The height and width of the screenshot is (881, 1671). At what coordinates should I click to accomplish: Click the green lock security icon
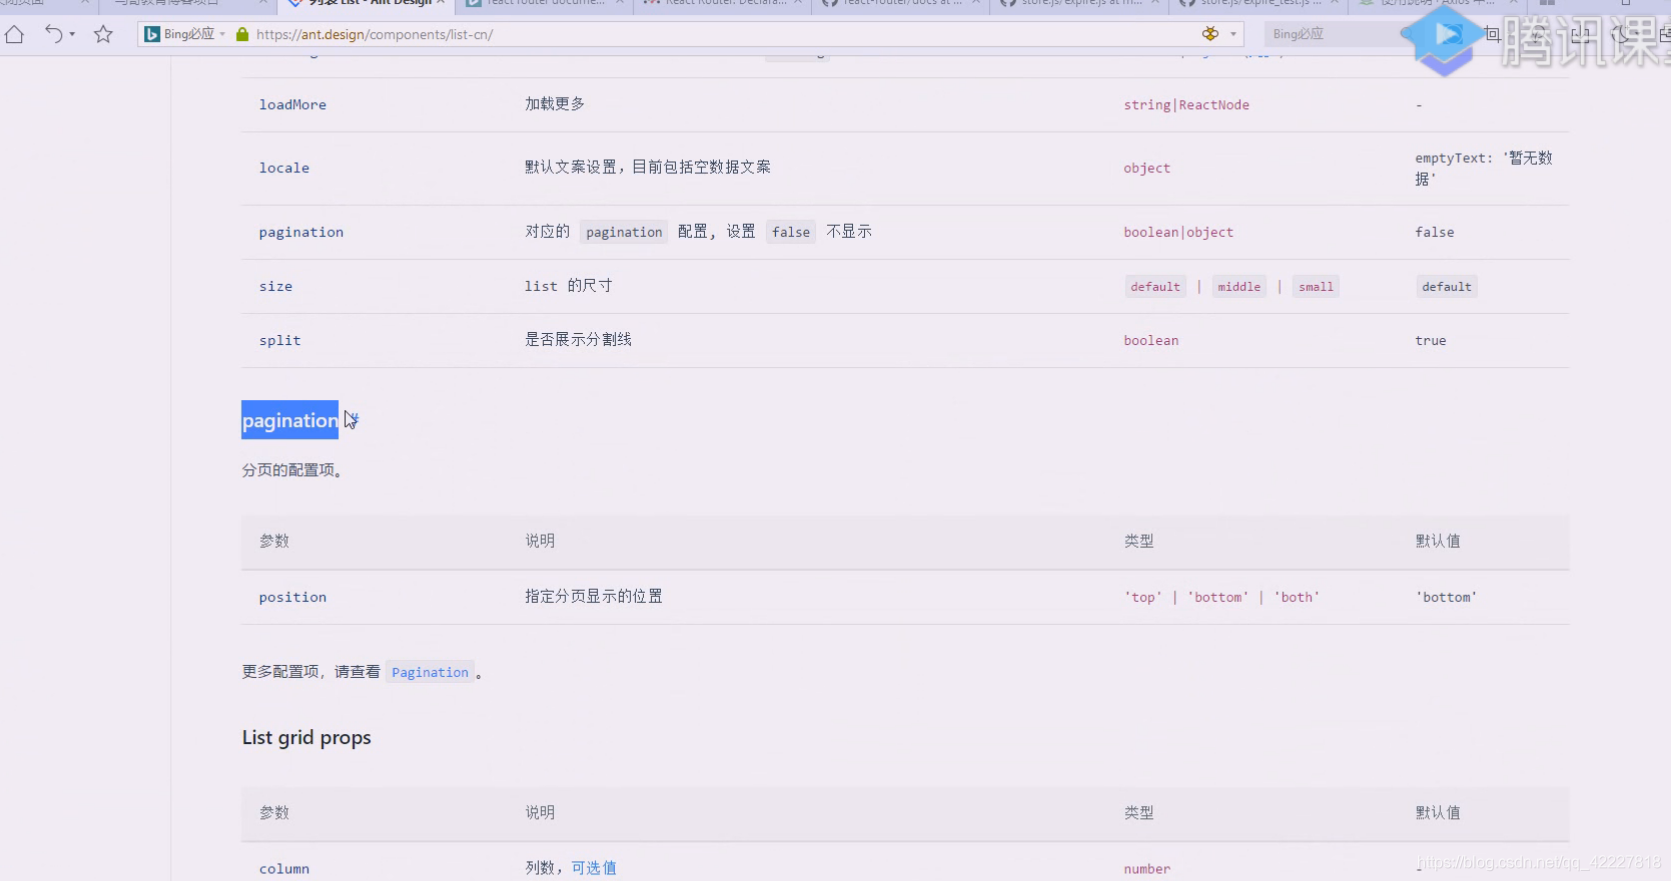[x=242, y=34]
